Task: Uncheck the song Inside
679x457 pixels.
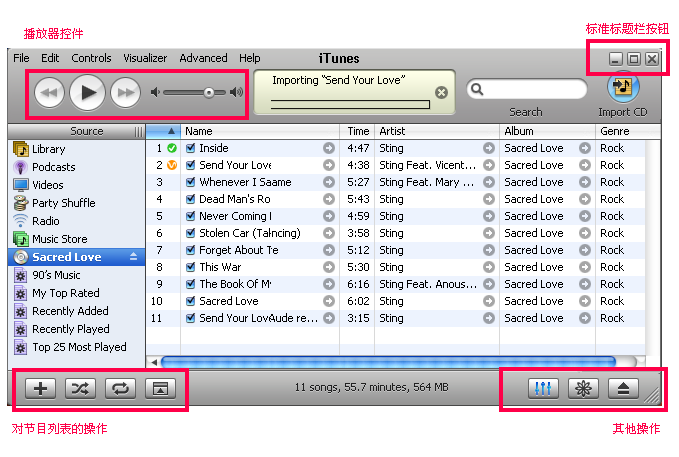Action: 191,148
